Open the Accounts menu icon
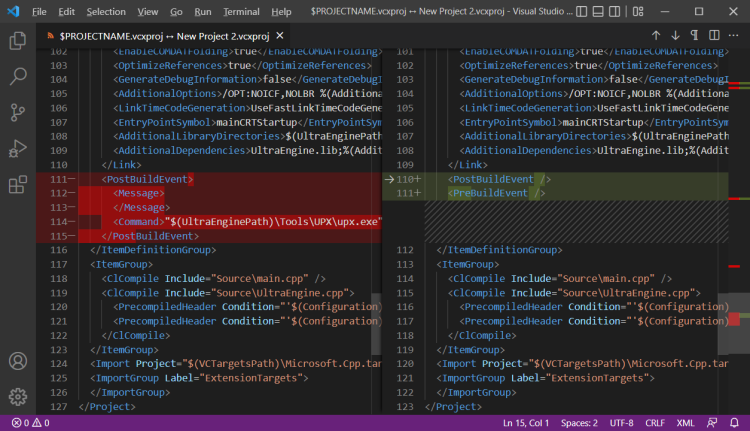Screen dimensions: 750x431 pyautogui.click(x=17, y=361)
